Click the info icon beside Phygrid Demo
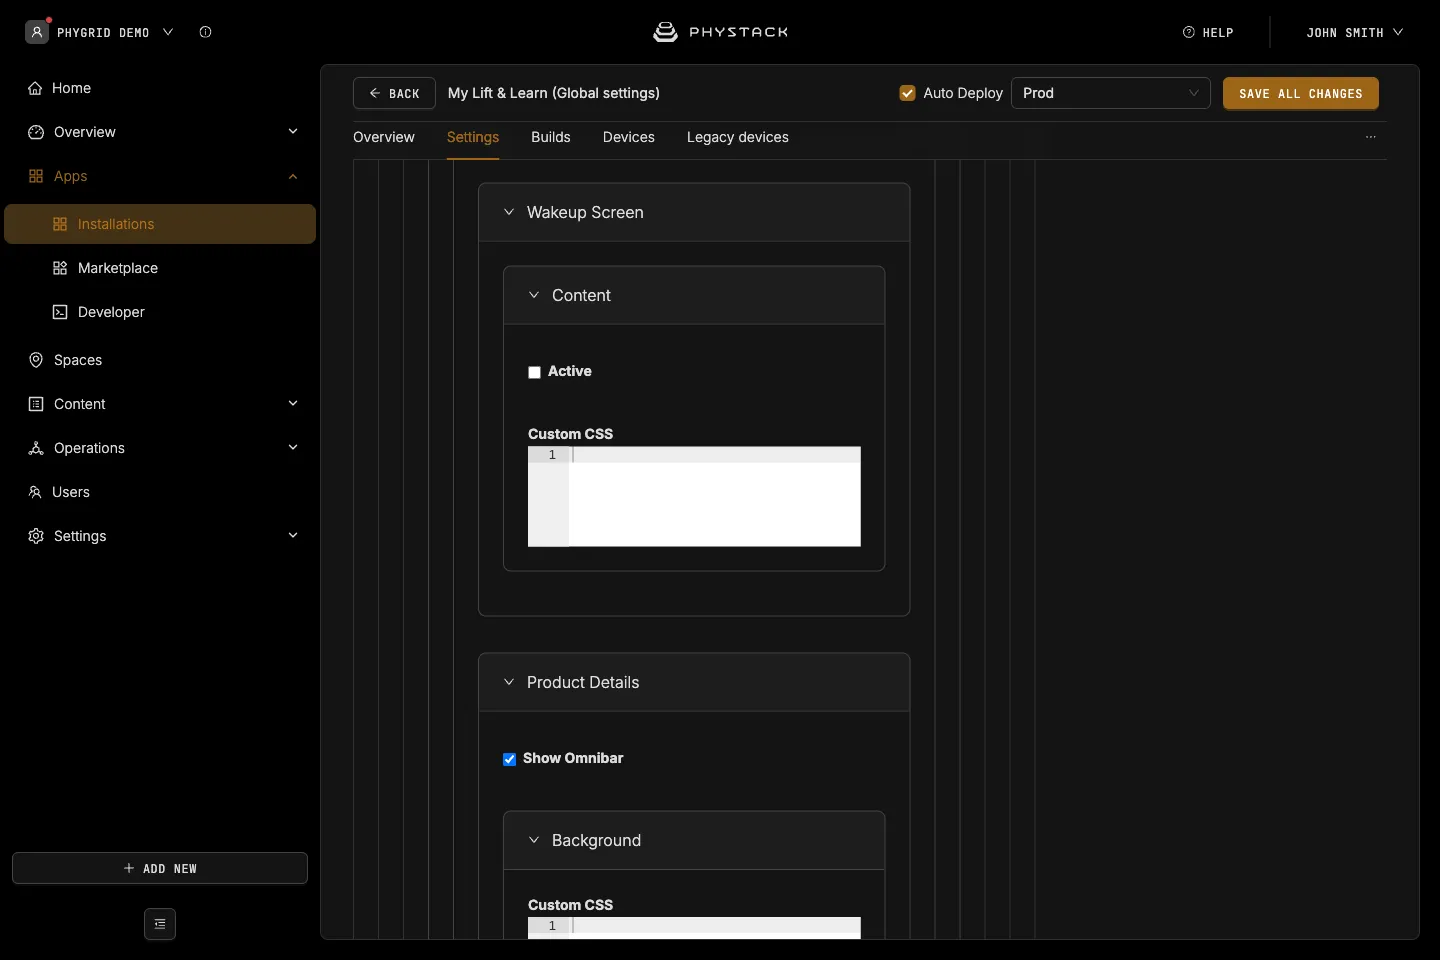Viewport: 1440px width, 960px height. 205,32
